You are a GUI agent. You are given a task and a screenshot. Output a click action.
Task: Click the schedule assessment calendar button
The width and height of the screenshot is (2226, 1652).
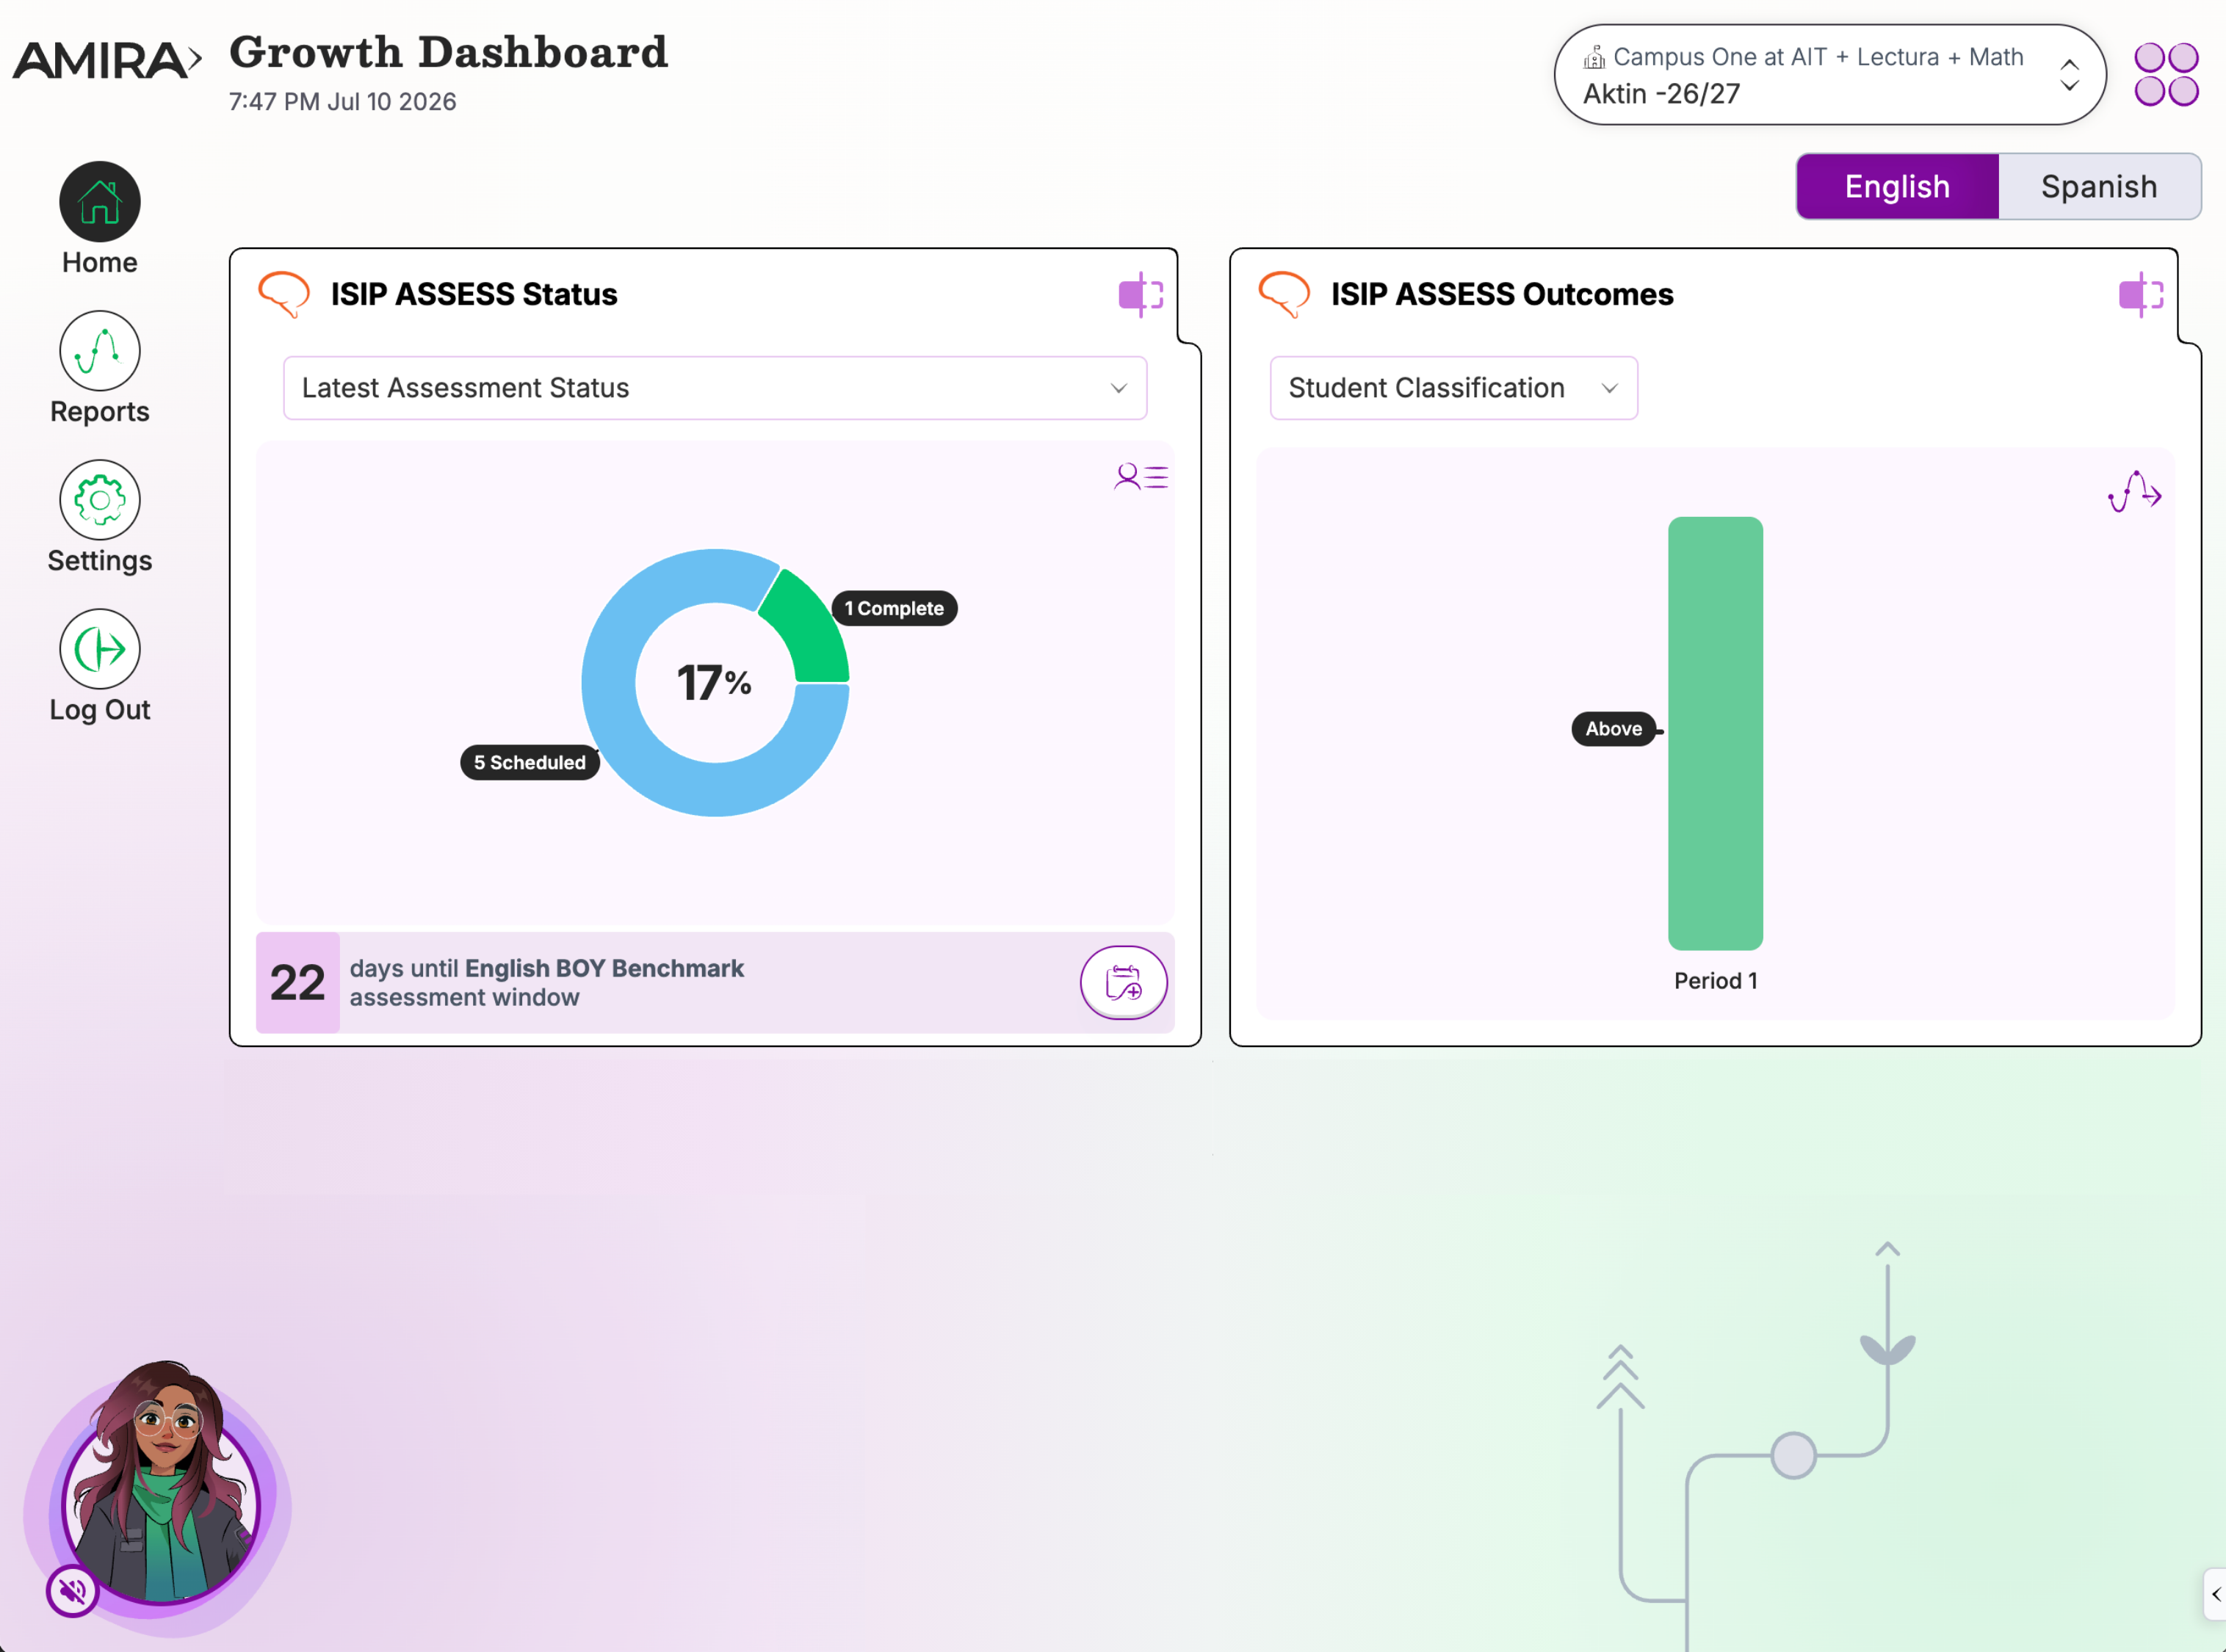click(1123, 982)
